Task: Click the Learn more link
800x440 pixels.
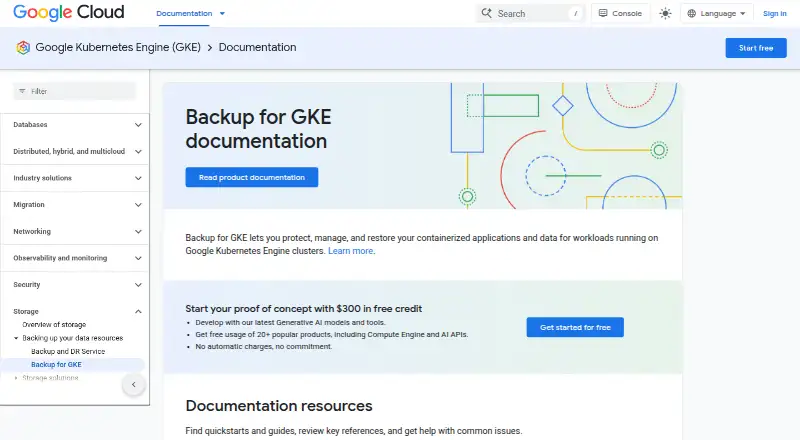Action: tap(351, 251)
